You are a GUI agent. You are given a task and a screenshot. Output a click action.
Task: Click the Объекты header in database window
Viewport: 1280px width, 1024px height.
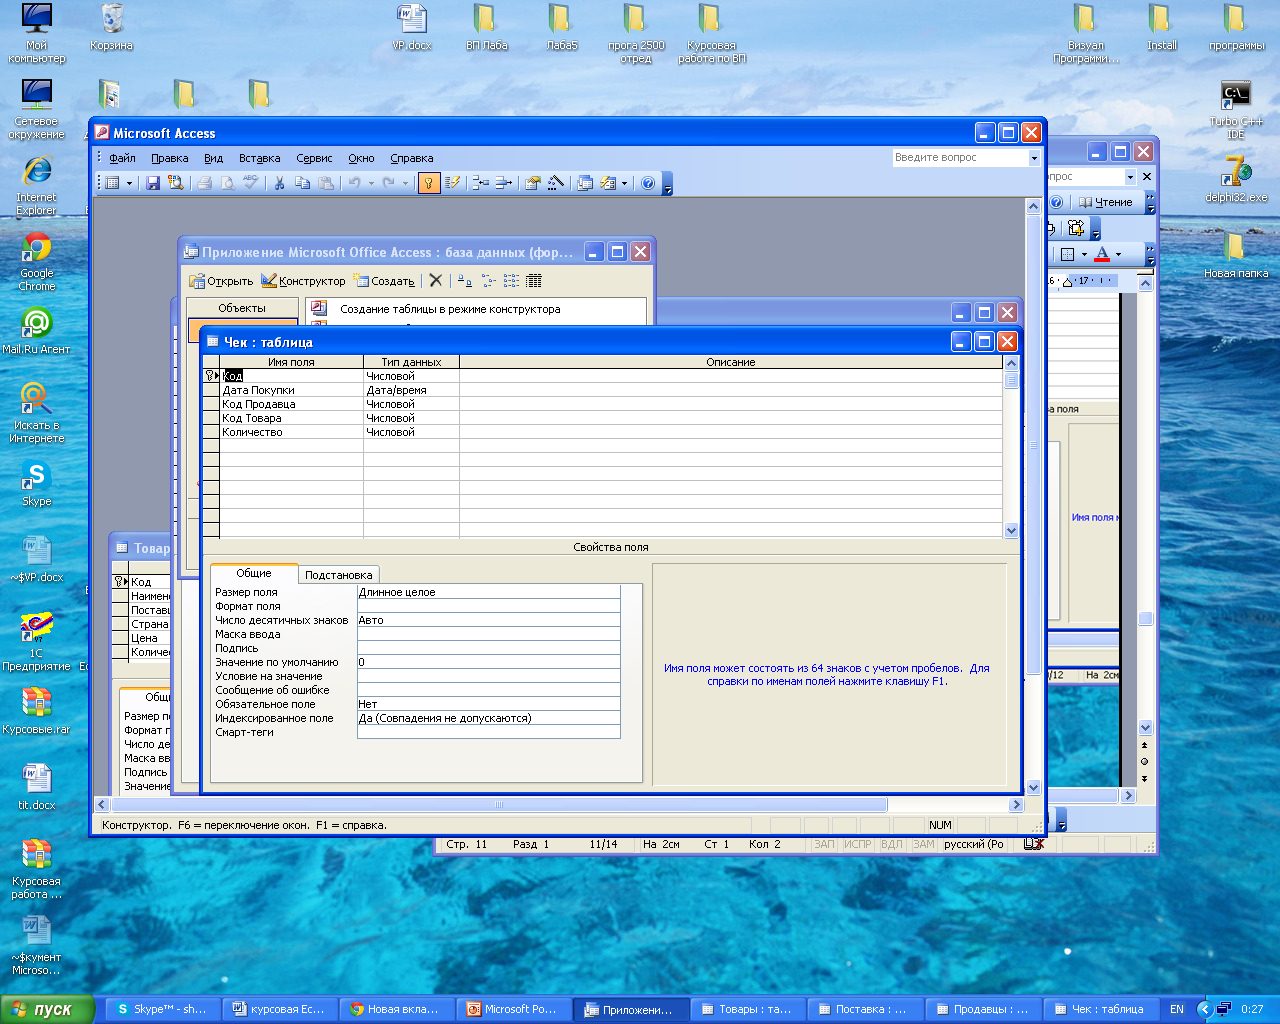coord(242,308)
